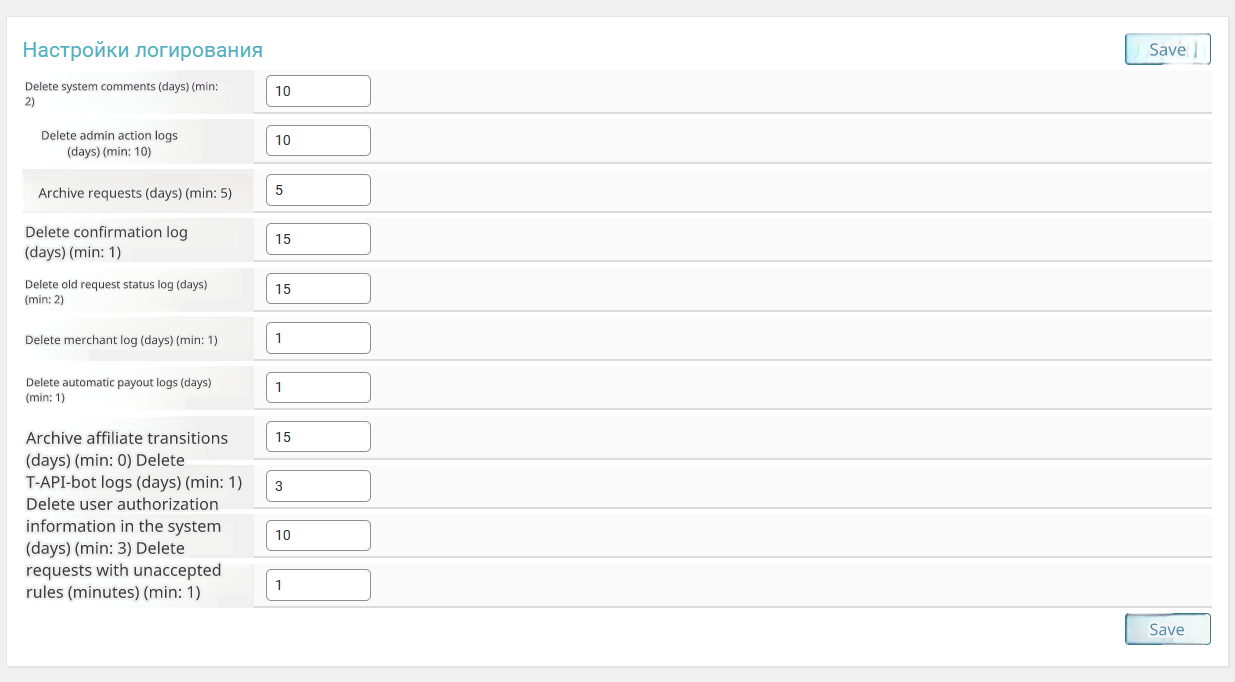Focus the Delete system comments days field
This screenshot has height=682, width=1235.
tap(318, 91)
